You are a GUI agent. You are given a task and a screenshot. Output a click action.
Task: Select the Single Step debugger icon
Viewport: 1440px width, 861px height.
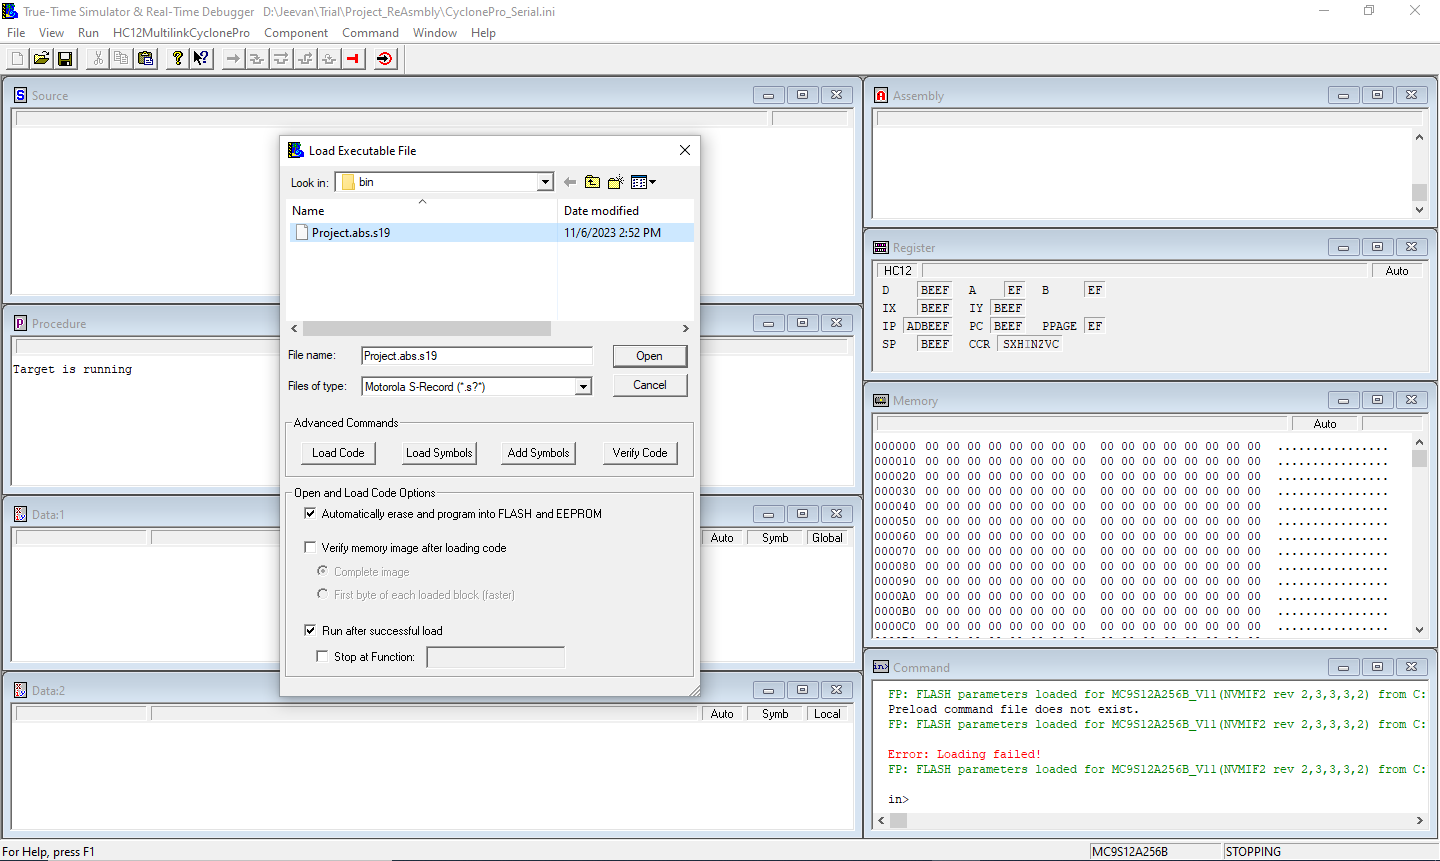coord(256,58)
